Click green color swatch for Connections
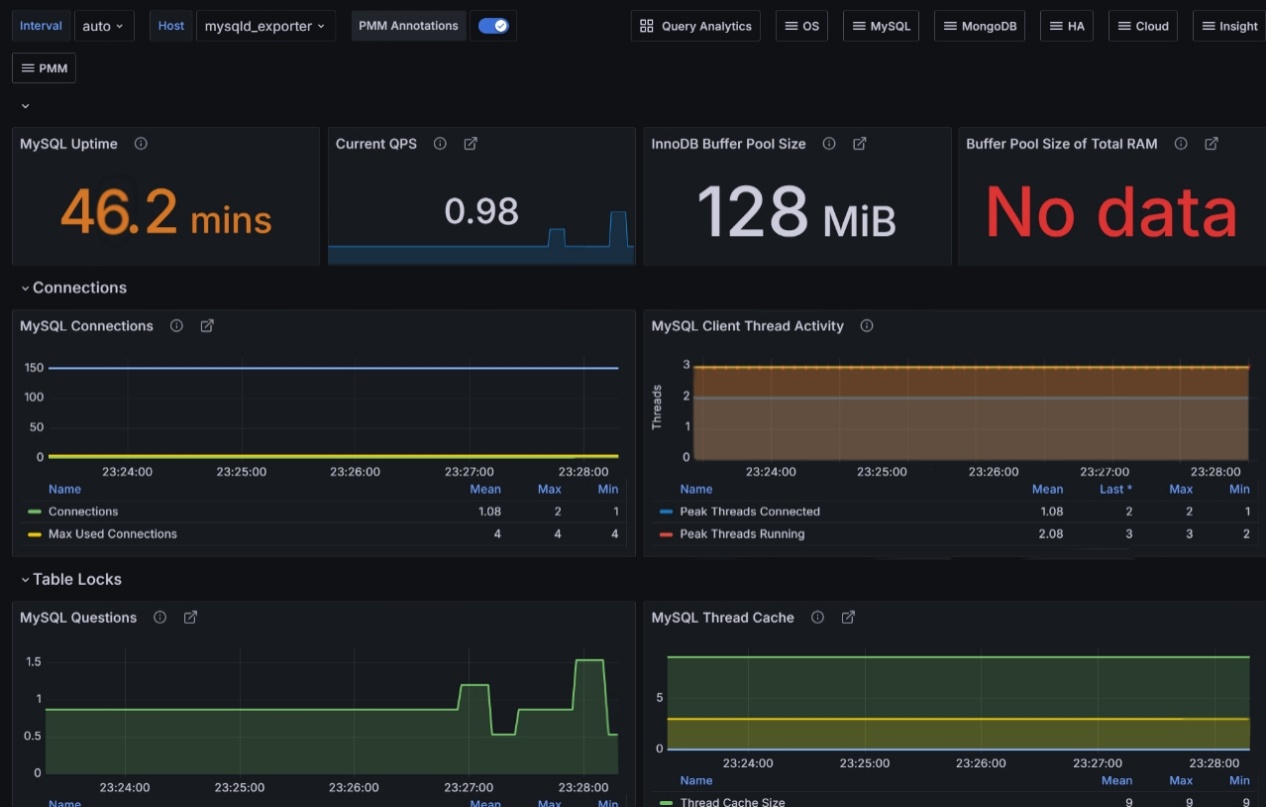Image resolution: width=1266 pixels, height=807 pixels. [34, 512]
